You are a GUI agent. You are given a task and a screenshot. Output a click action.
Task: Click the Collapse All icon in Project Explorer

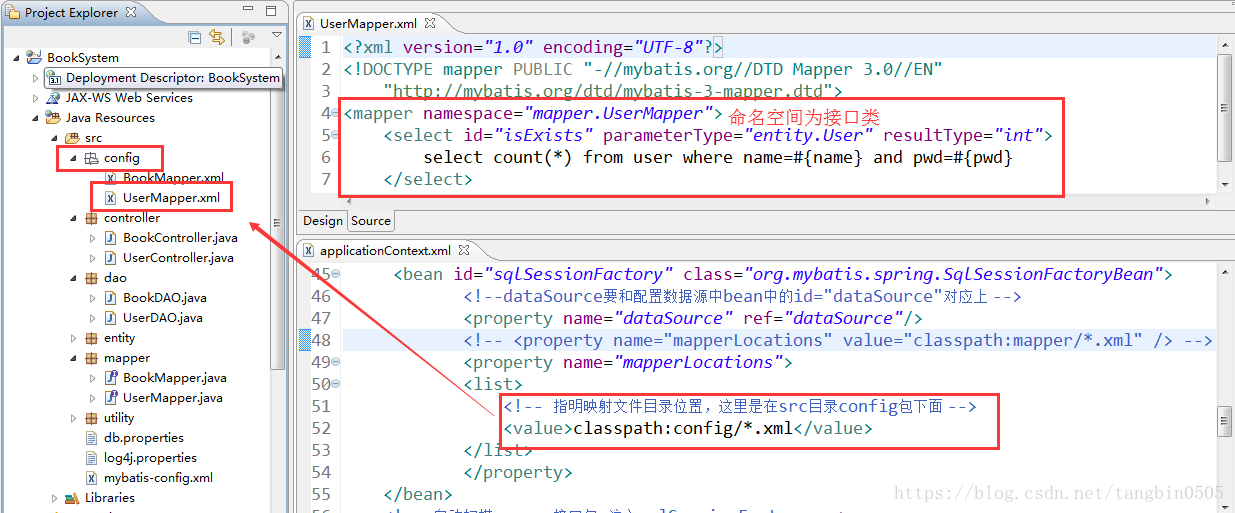point(195,37)
